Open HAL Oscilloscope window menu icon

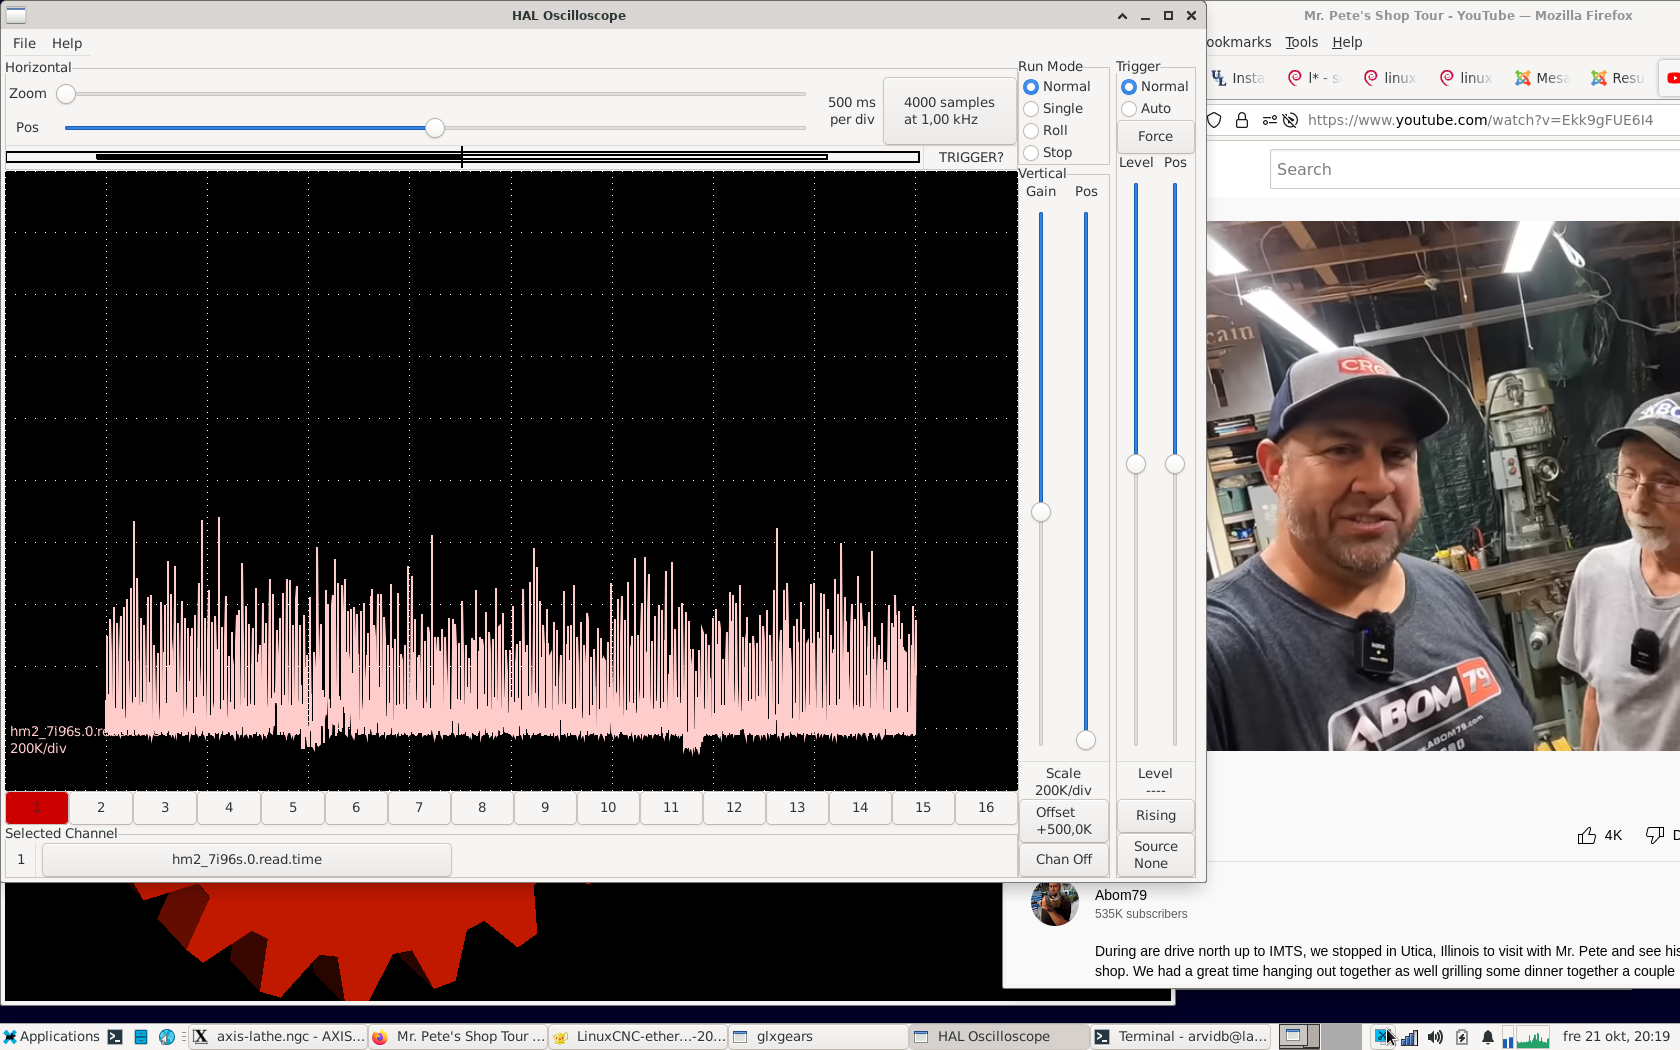[16, 15]
